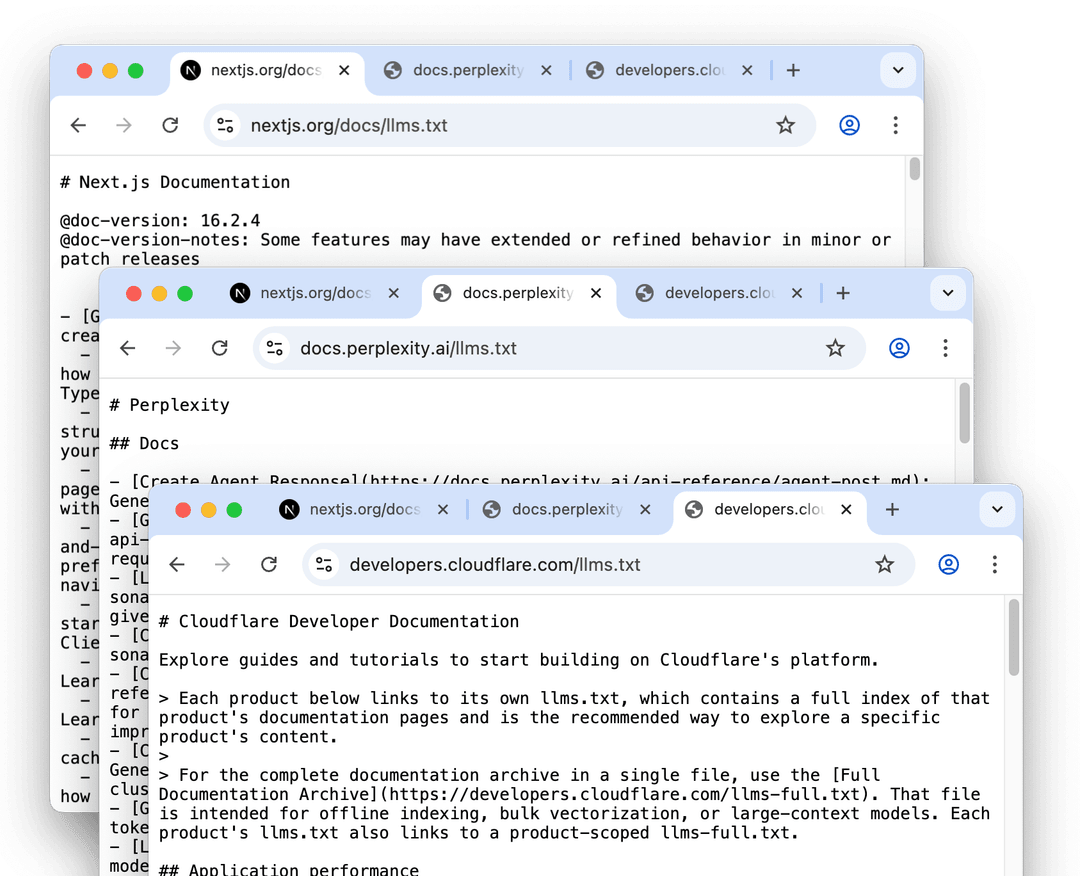Image resolution: width=1080 pixels, height=876 pixels.
Task: Click '## Docs' heading in perplexity window
Action: tap(144, 444)
